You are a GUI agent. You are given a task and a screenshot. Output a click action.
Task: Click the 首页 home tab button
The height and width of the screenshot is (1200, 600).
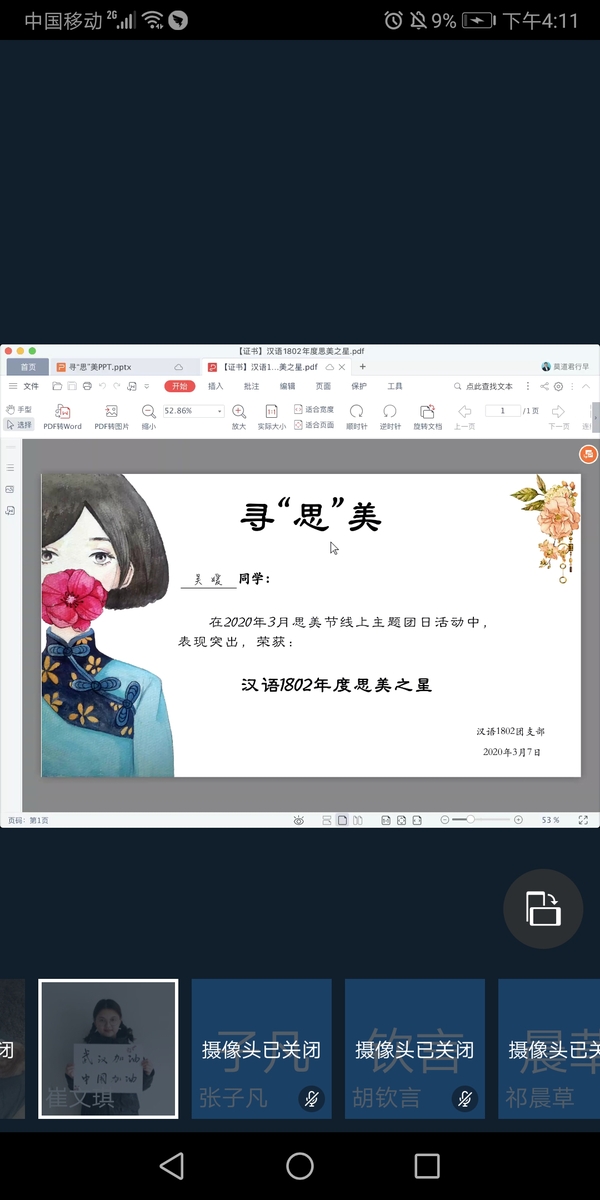click(27, 367)
